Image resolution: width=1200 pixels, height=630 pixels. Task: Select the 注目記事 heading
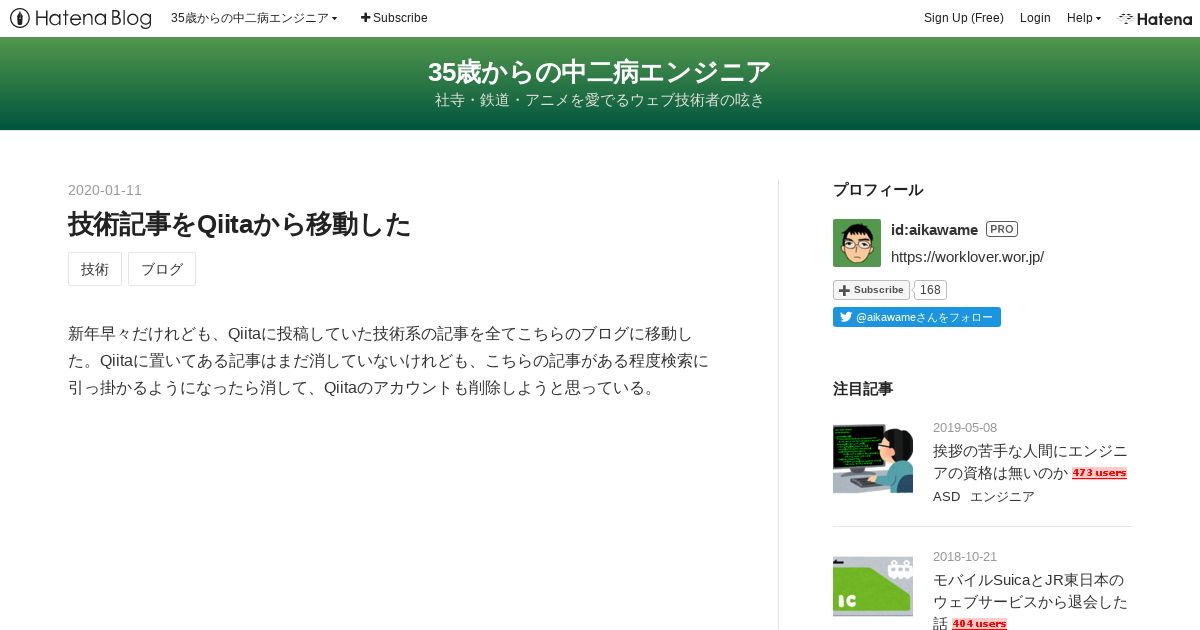tap(863, 389)
